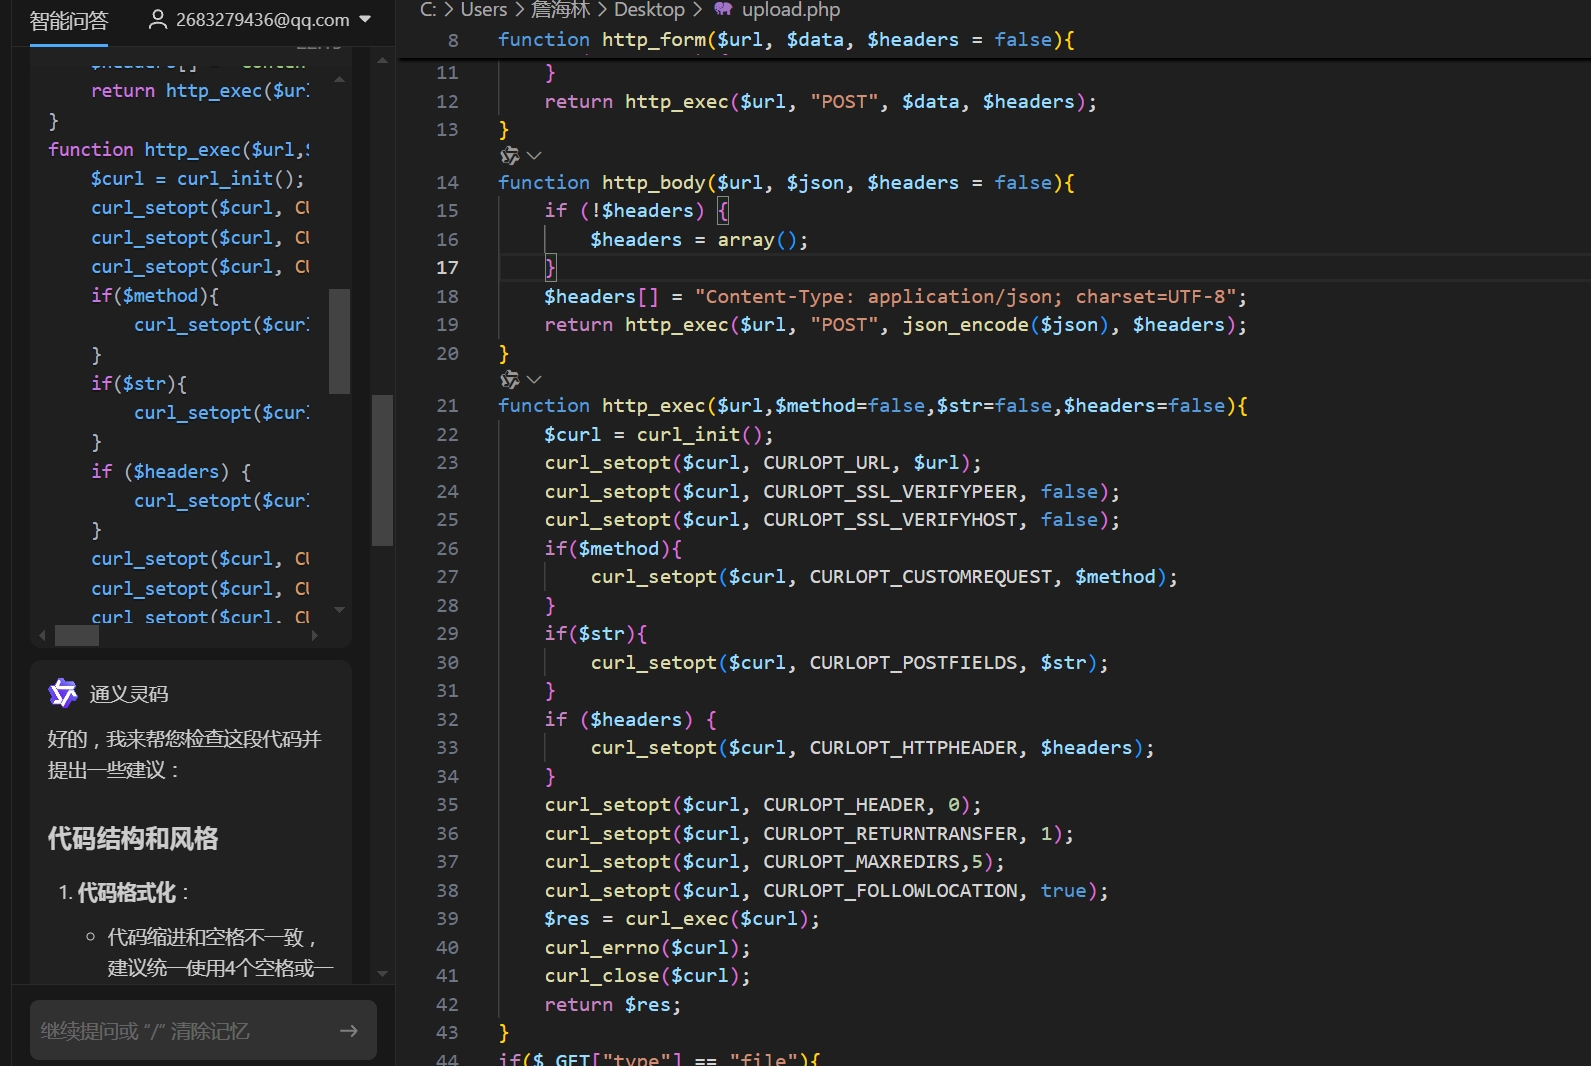1591x1066 pixels.
Task: Click the return $res; line
Action: (x=612, y=1005)
